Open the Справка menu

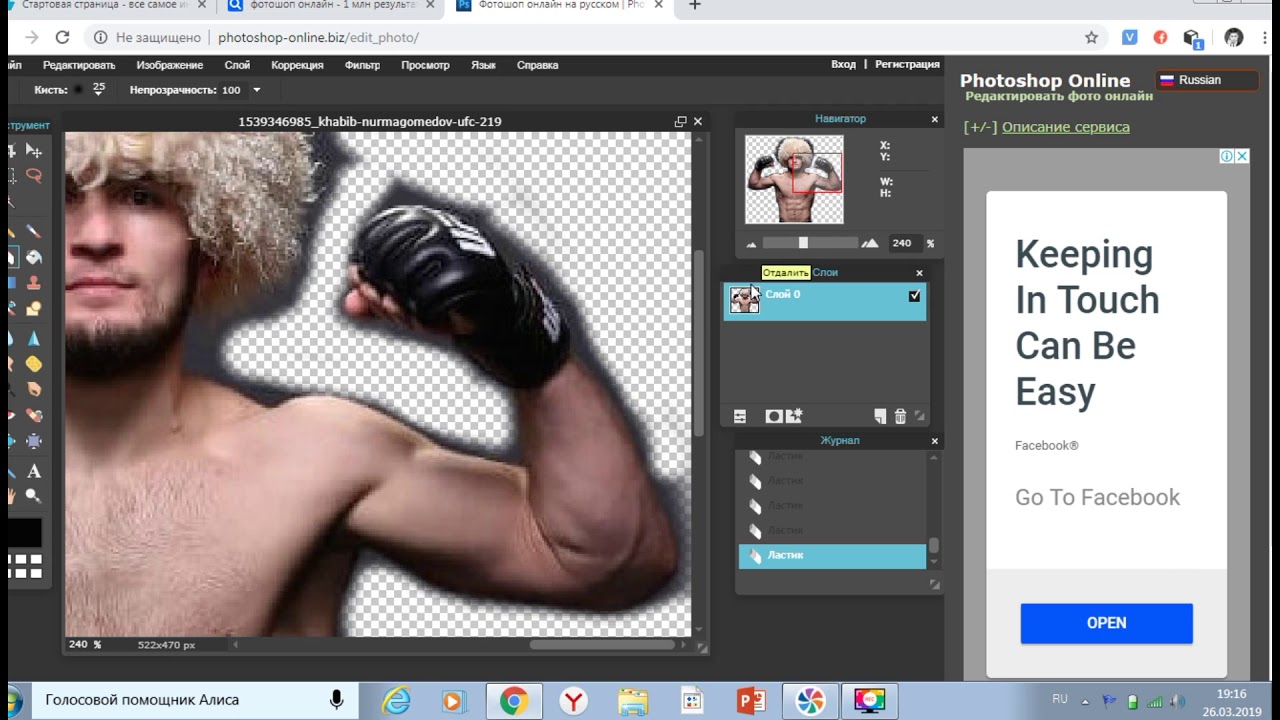pyautogui.click(x=537, y=65)
